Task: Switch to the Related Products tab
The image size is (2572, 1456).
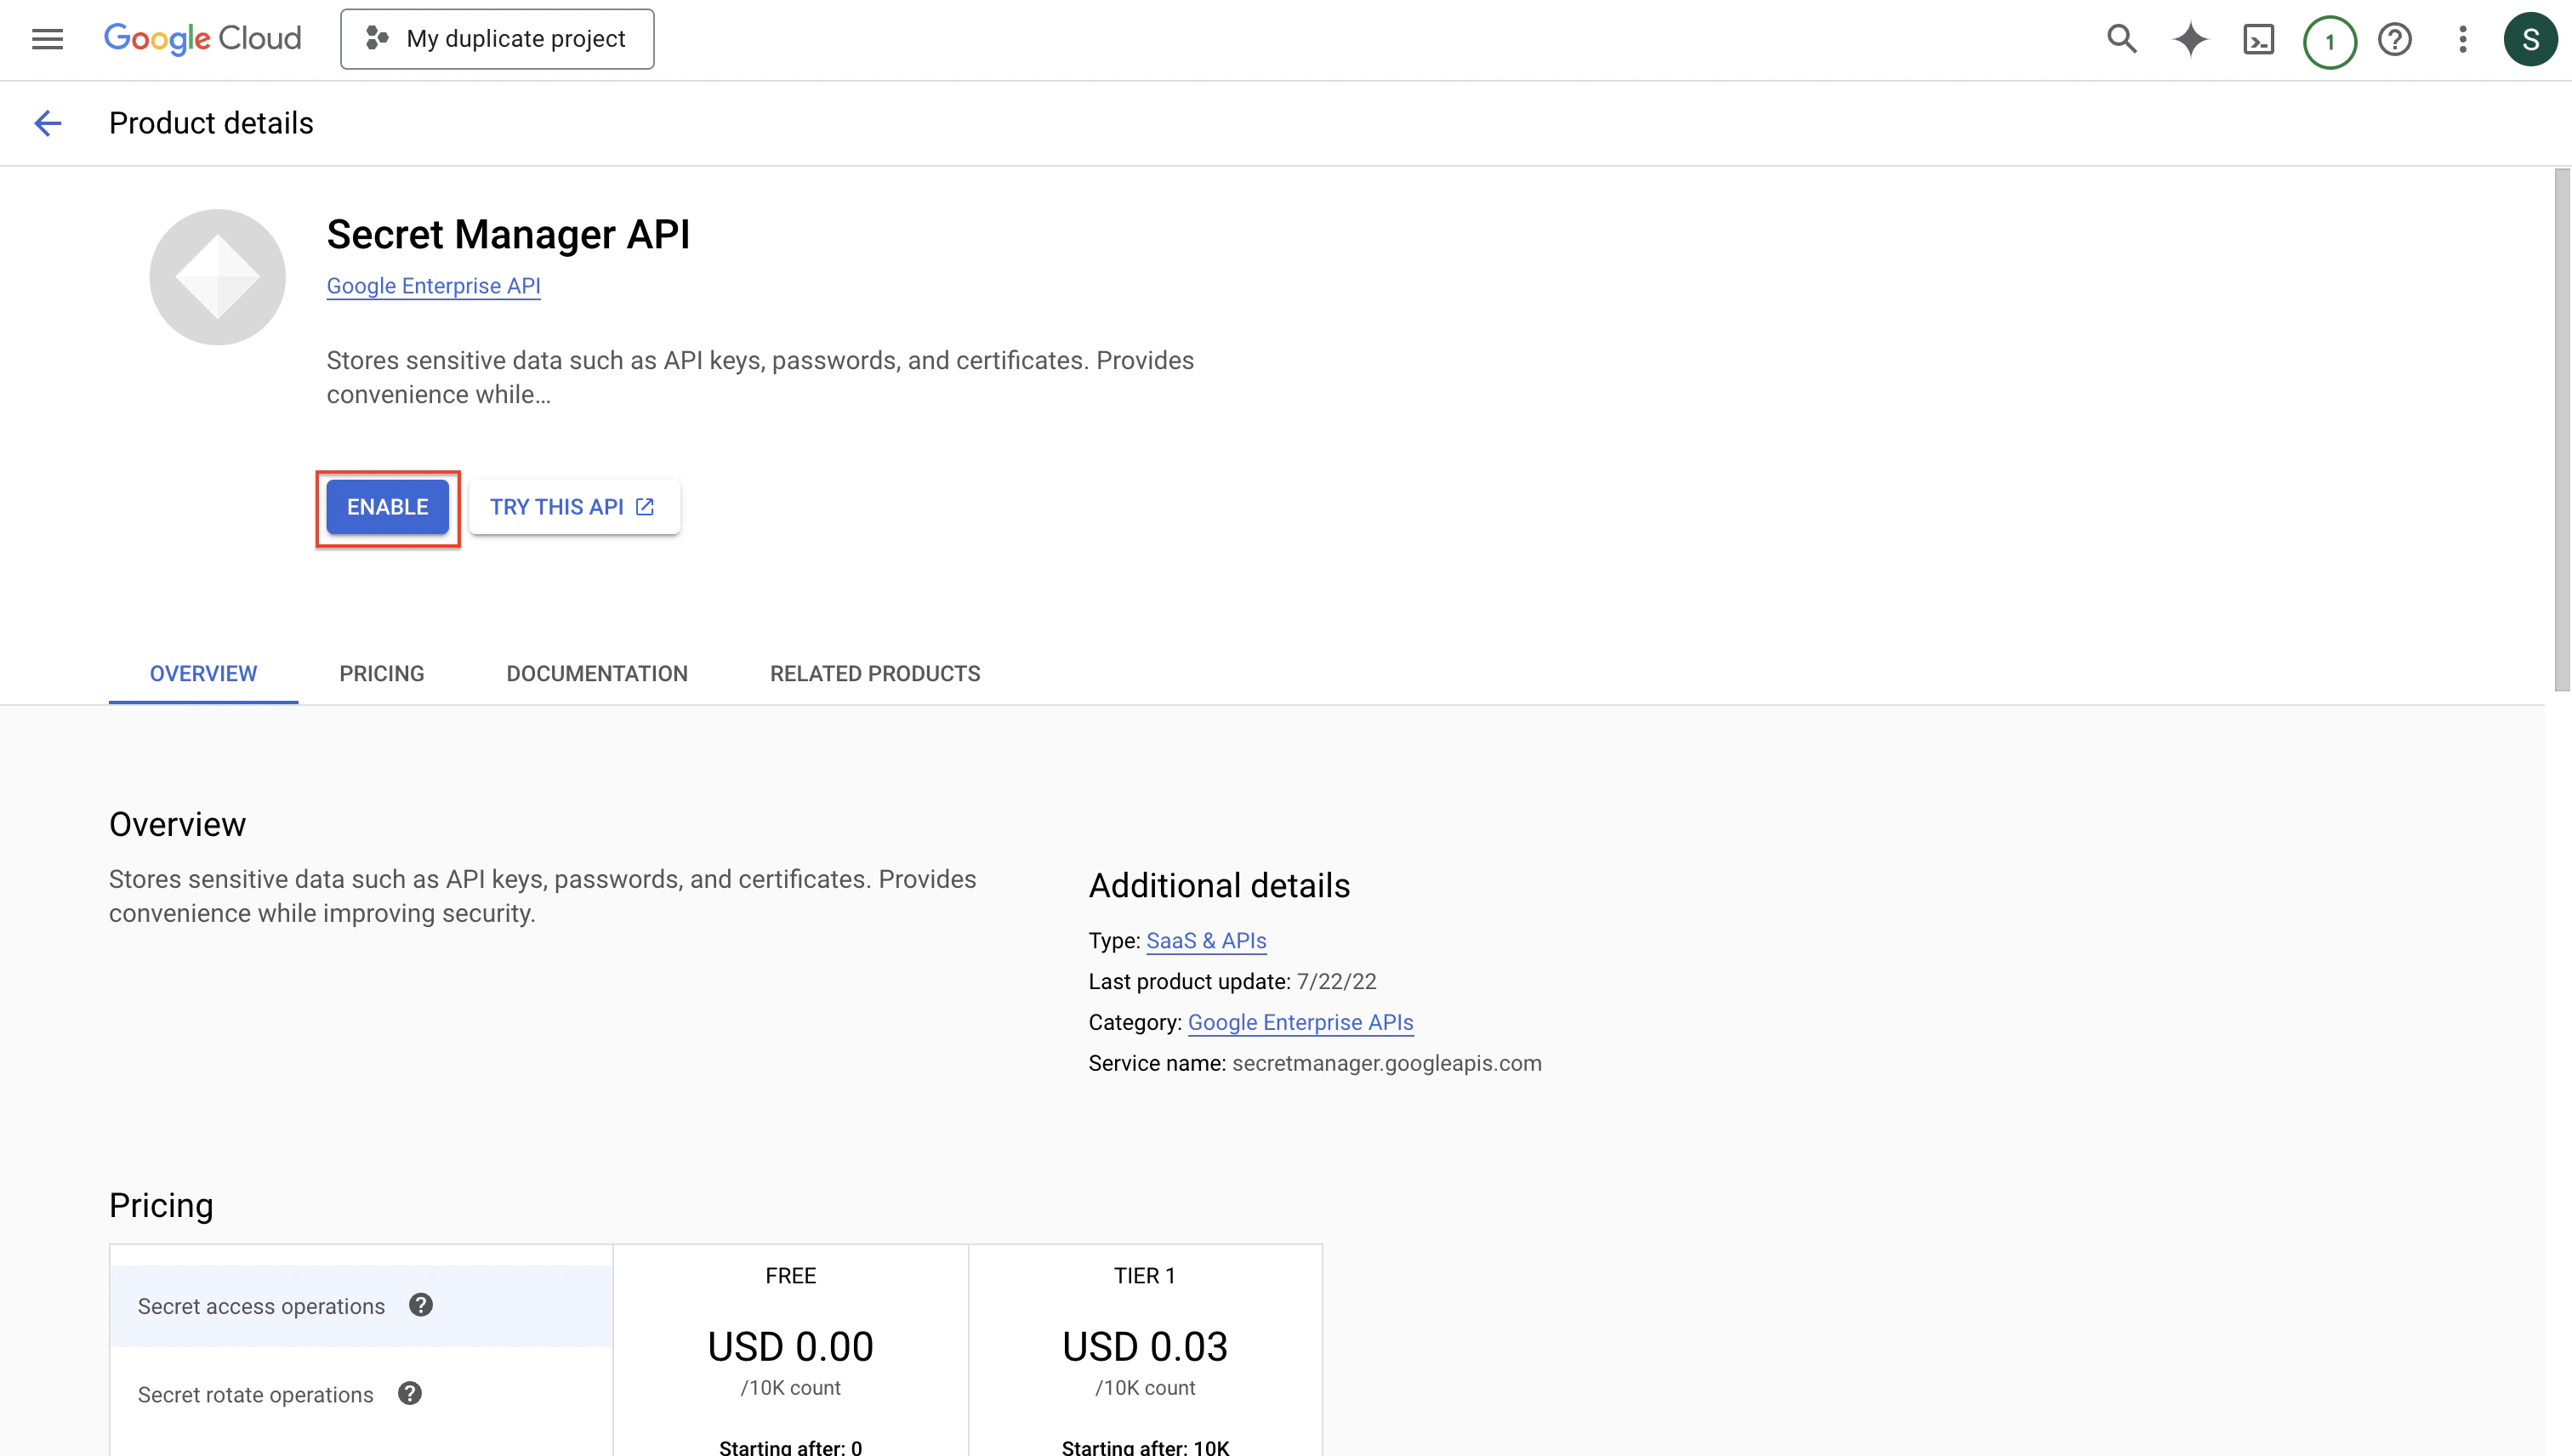Action: (875, 674)
